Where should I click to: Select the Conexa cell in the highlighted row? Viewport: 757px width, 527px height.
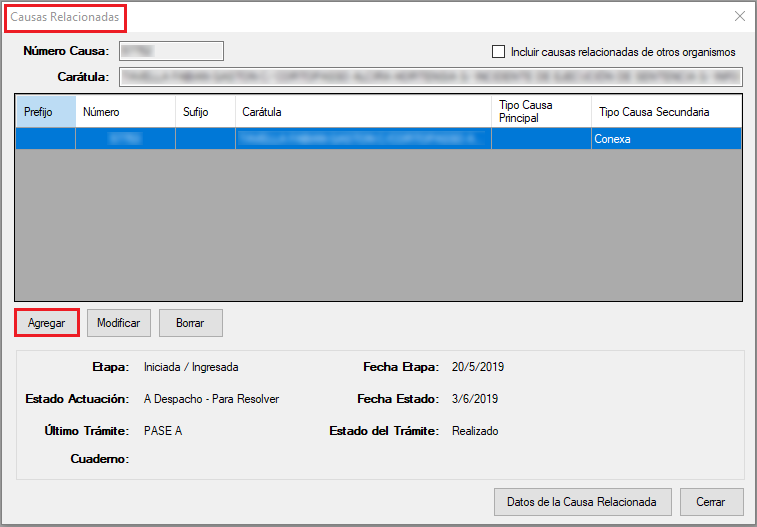665,140
